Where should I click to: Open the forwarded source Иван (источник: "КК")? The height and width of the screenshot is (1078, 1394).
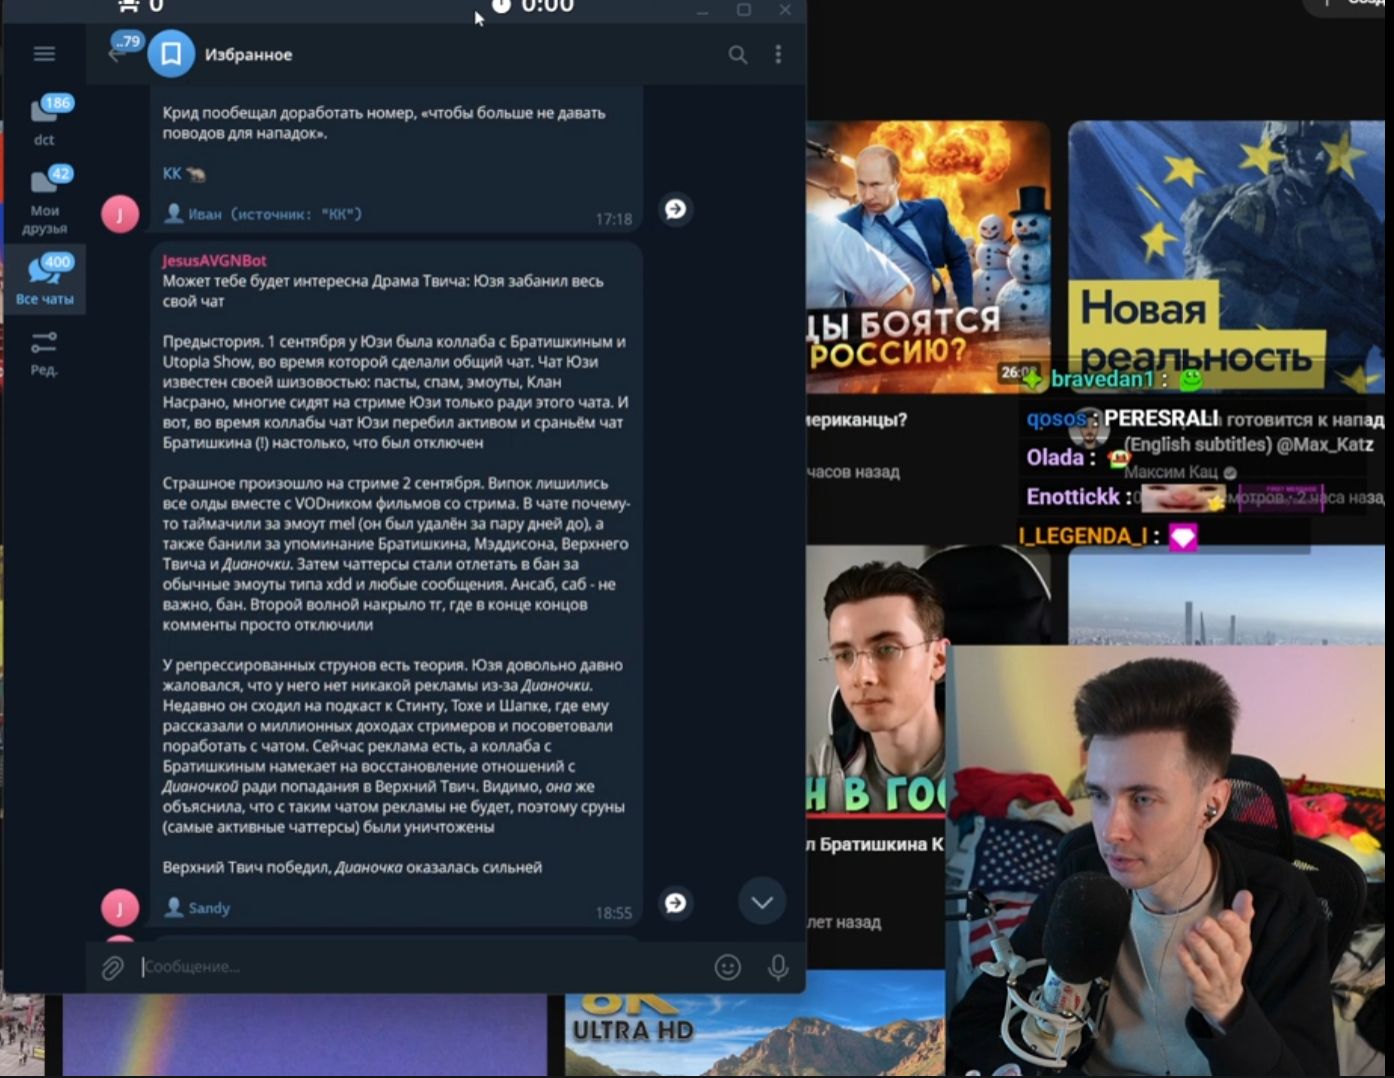pos(263,213)
